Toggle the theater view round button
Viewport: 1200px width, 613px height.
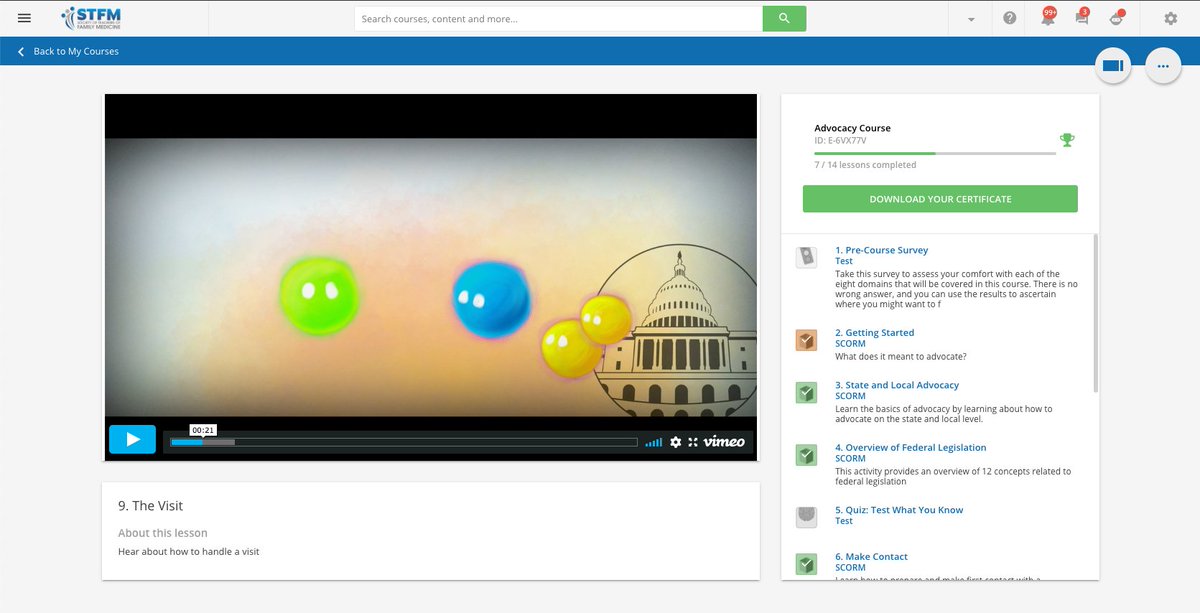[x=1112, y=66]
